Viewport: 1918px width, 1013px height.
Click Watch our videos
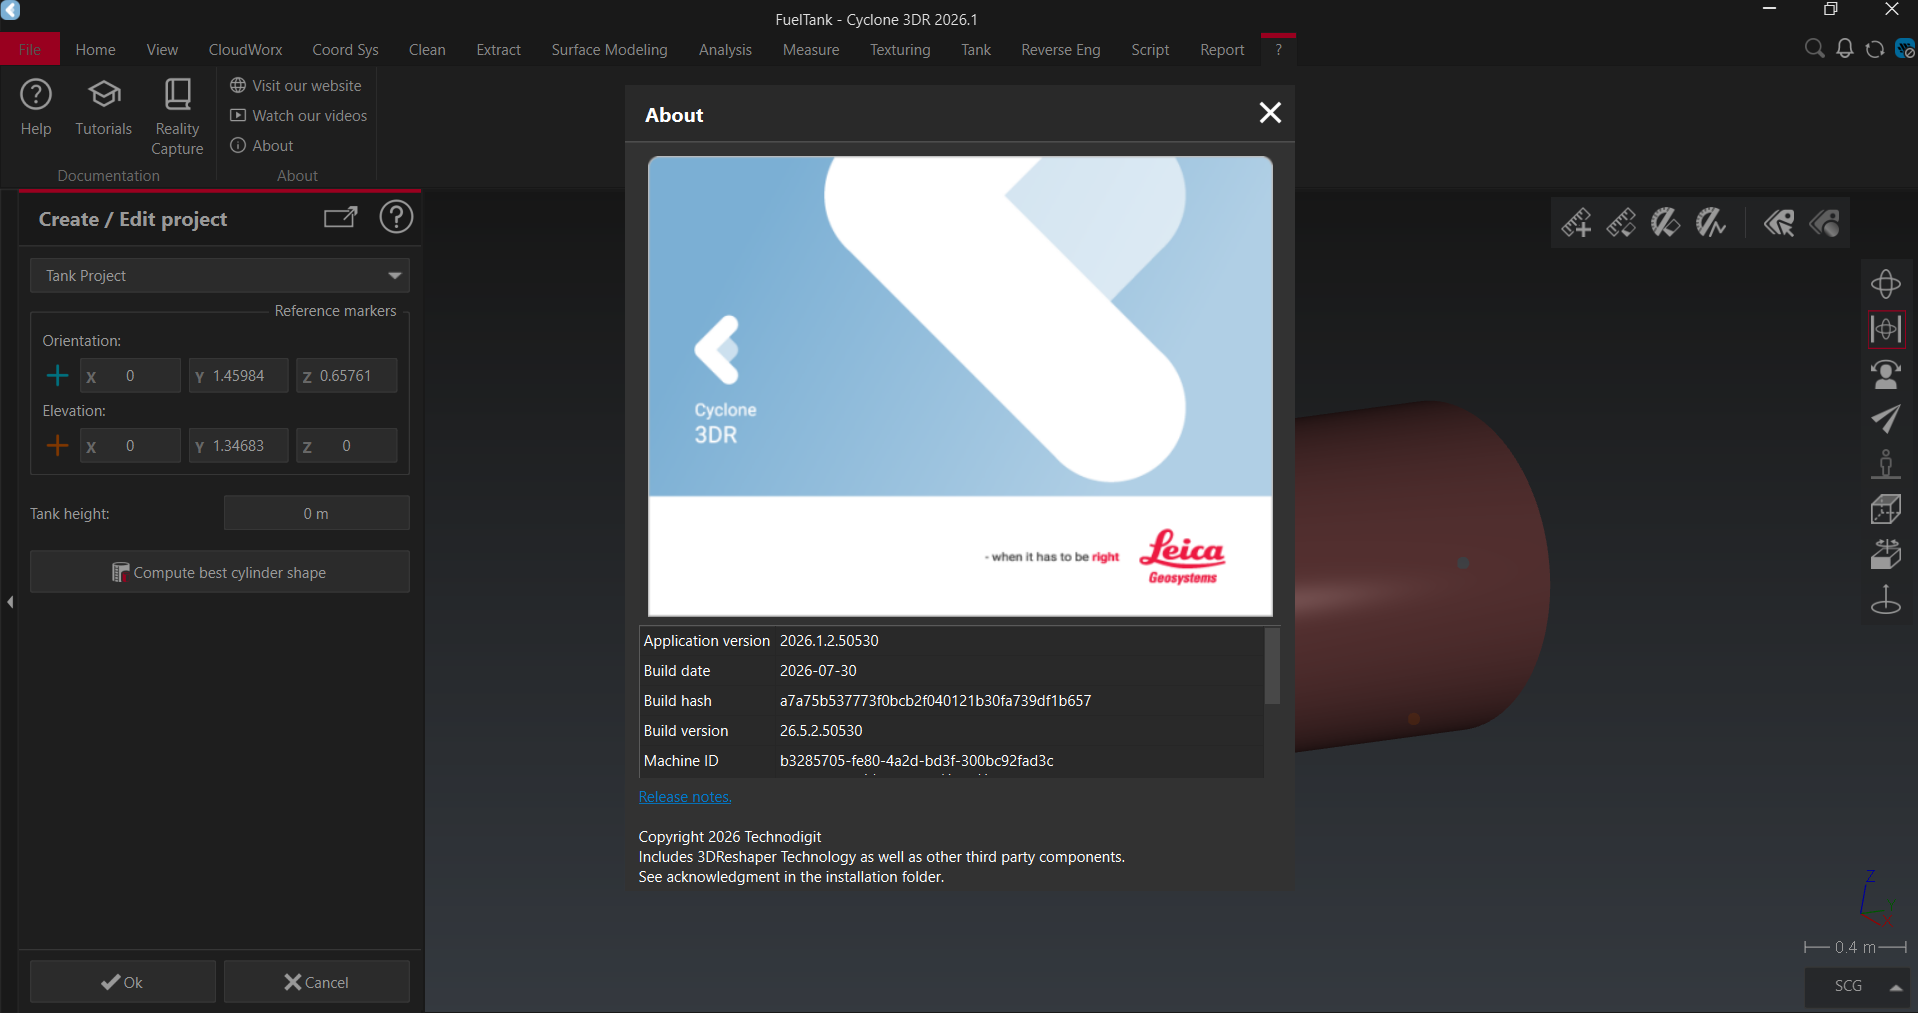tap(299, 116)
